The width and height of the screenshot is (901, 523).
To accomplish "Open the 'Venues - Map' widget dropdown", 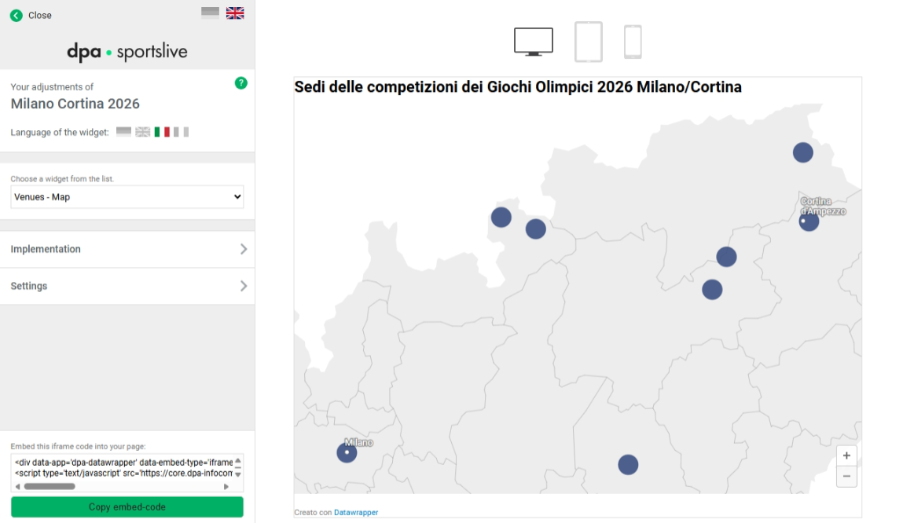I will pyautogui.click(x=127, y=197).
